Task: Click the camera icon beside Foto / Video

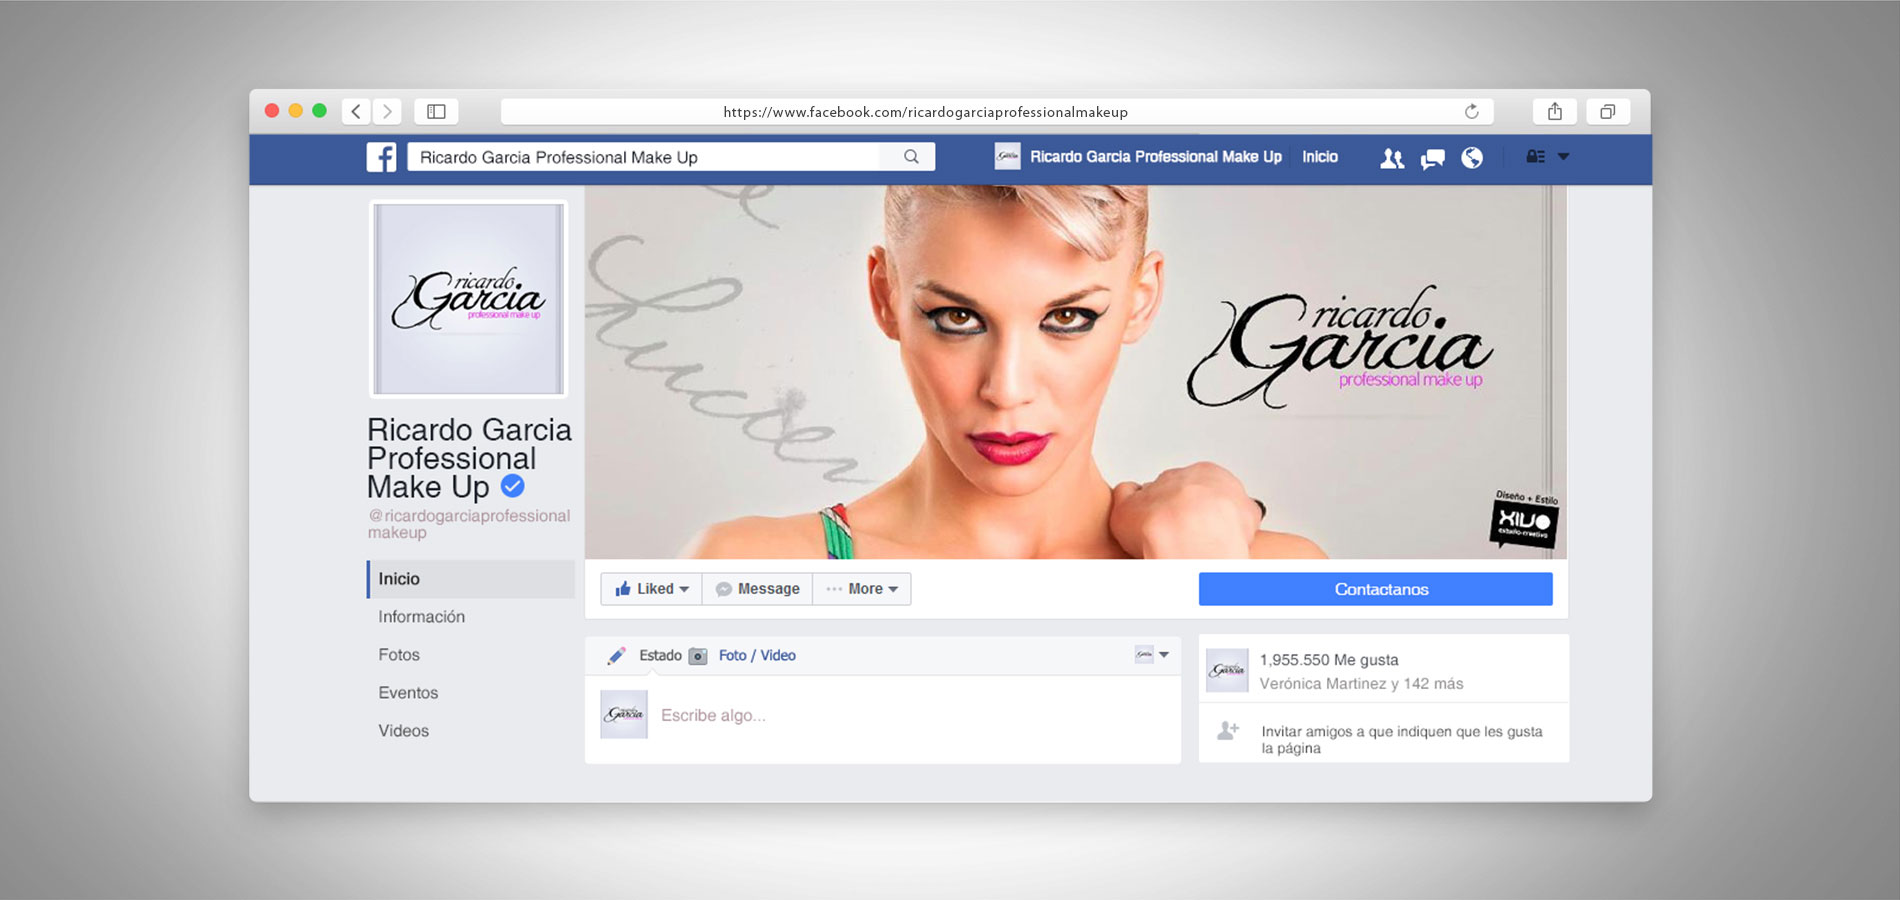Action: point(698,656)
